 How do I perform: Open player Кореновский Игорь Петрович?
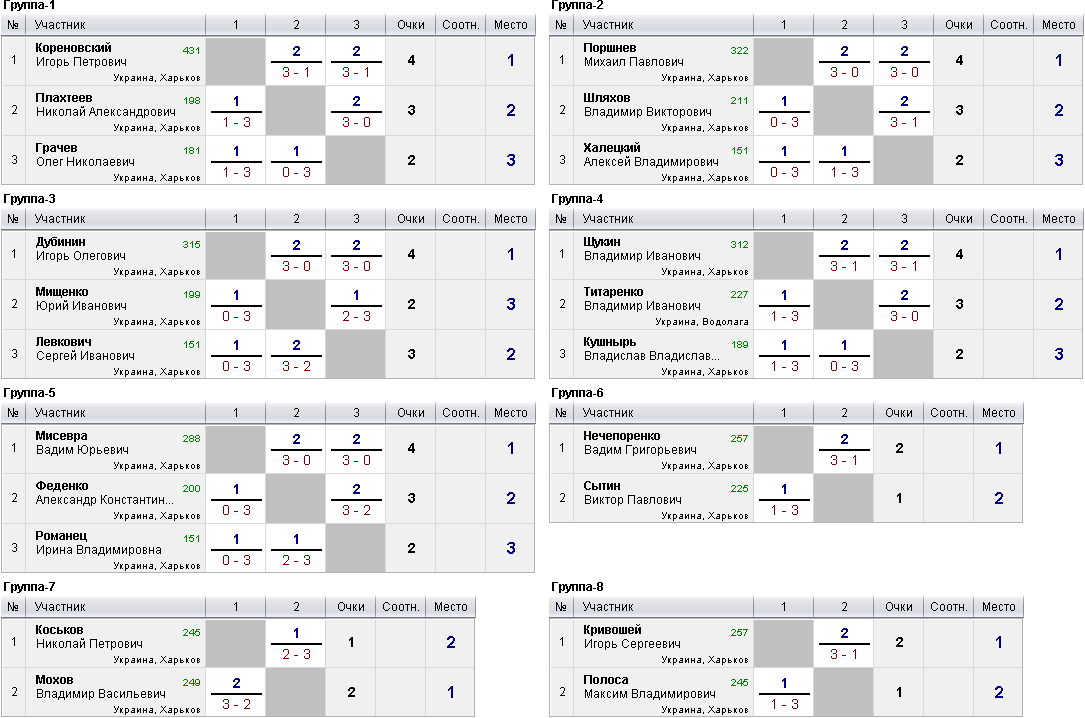82,55
